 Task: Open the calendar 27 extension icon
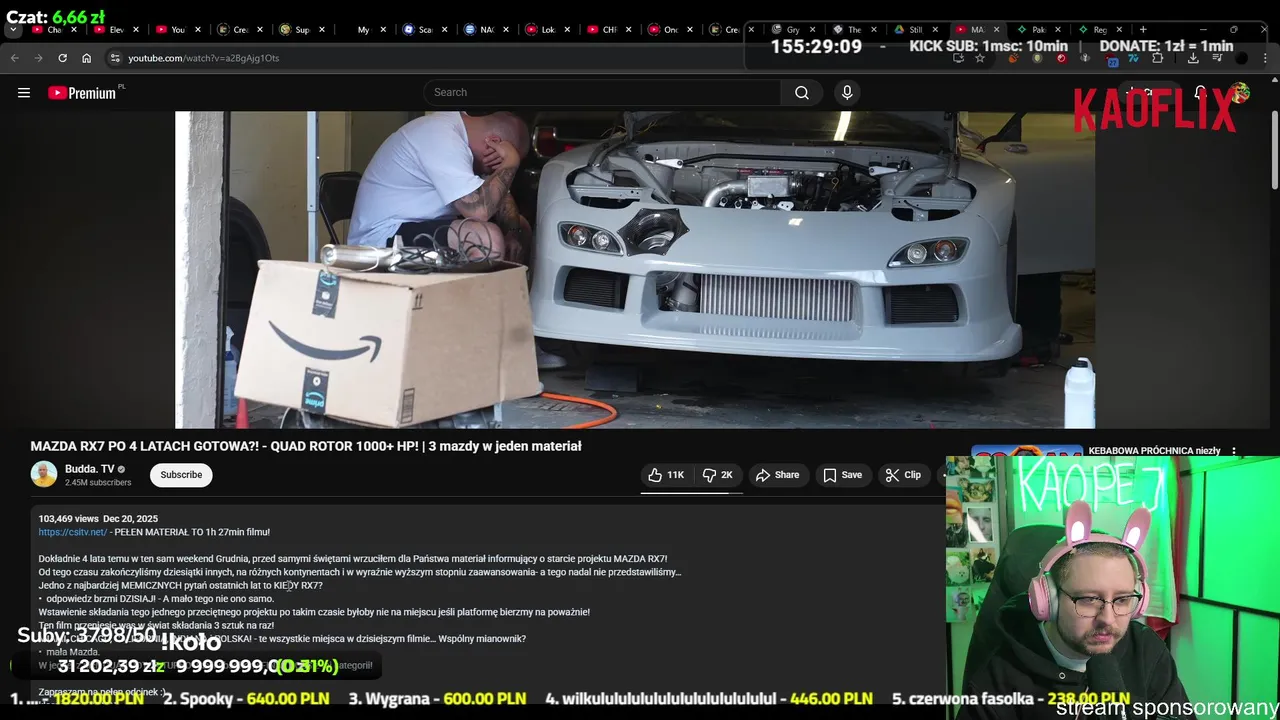point(1112,60)
